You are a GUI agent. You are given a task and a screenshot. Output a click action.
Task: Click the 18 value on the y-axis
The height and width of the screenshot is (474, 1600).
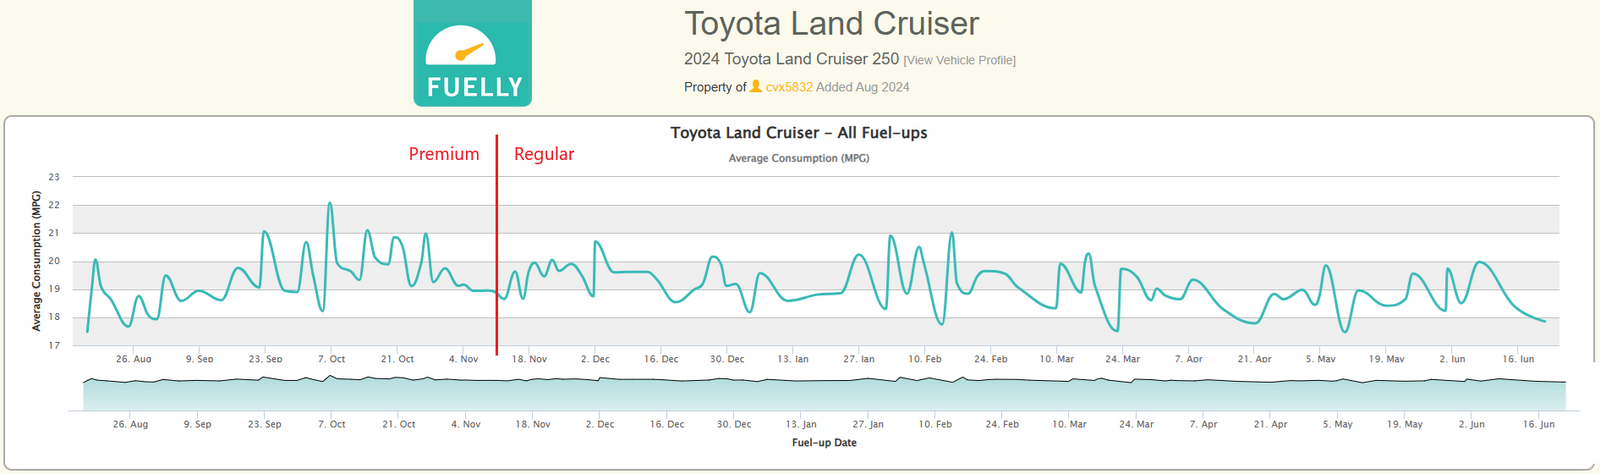coord(54,317)
